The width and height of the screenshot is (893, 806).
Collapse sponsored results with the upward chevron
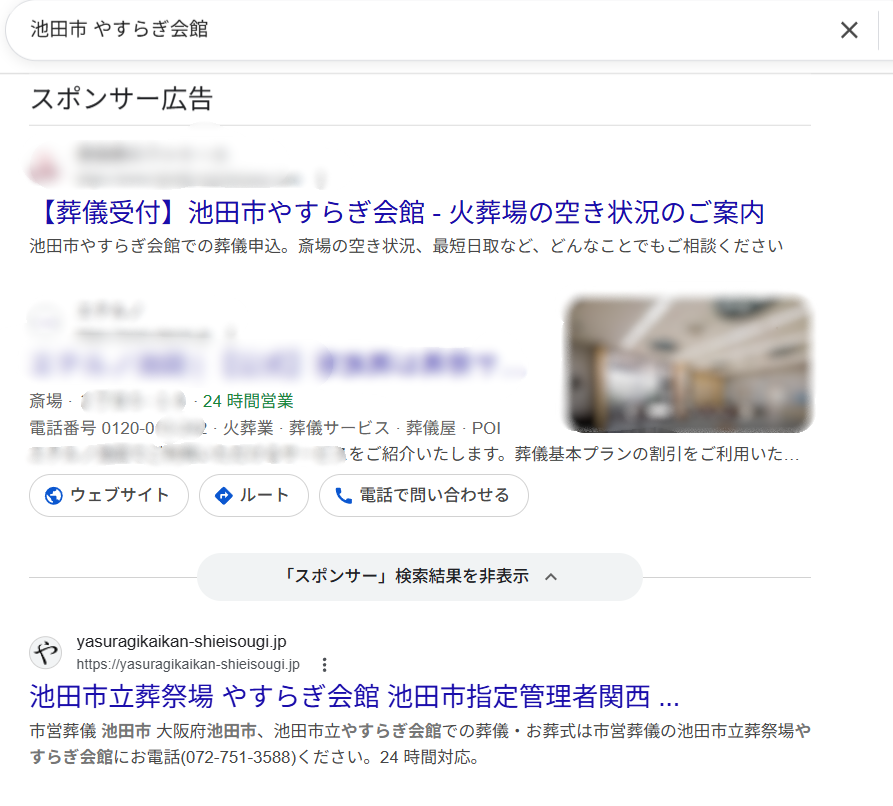(x=549, y=577)
